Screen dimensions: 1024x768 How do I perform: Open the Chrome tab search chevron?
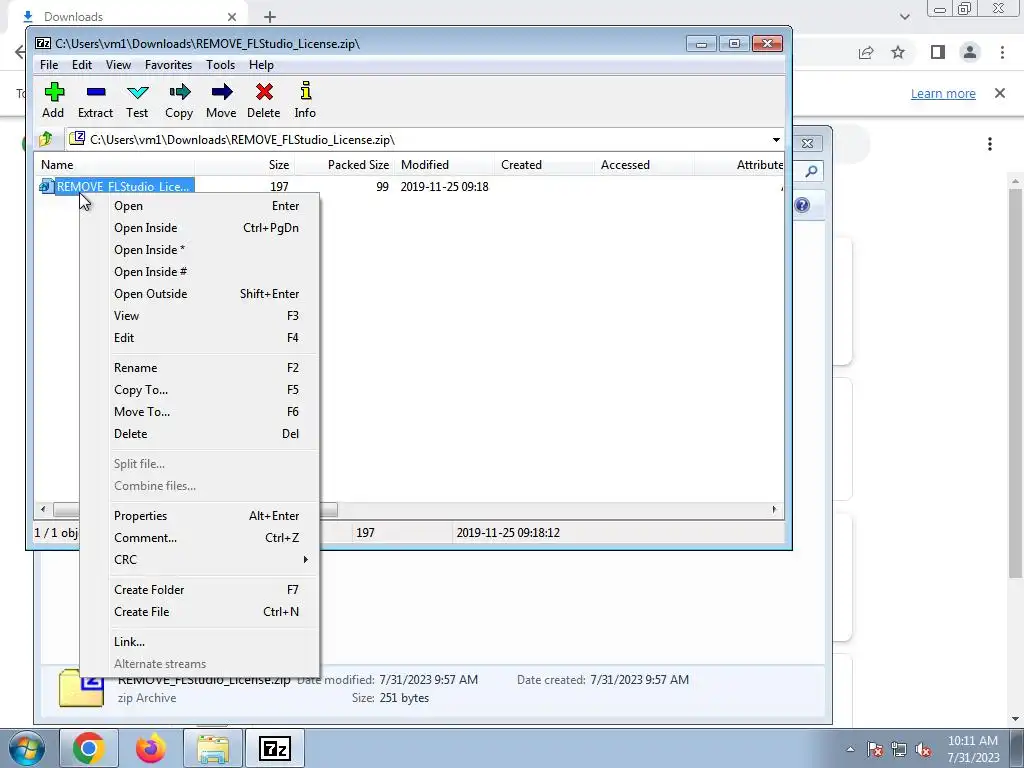(904, 16)
